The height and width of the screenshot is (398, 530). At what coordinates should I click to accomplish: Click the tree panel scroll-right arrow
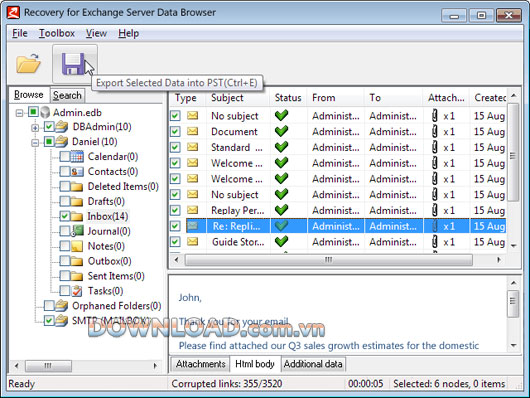point(155,366)
